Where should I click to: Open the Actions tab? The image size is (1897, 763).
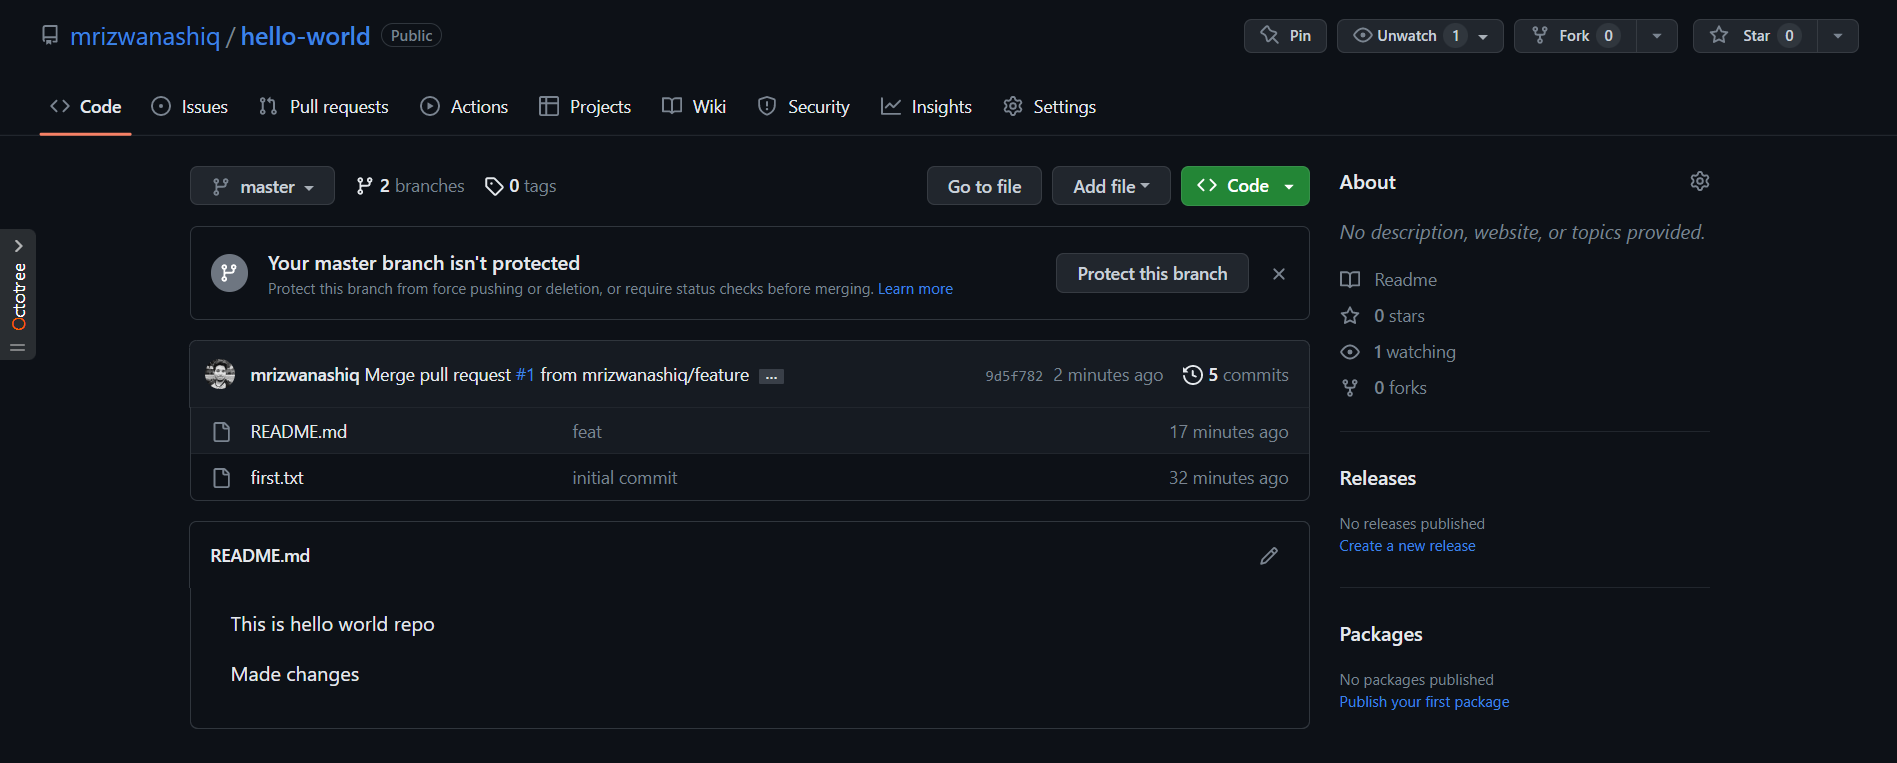pos(464,107)
